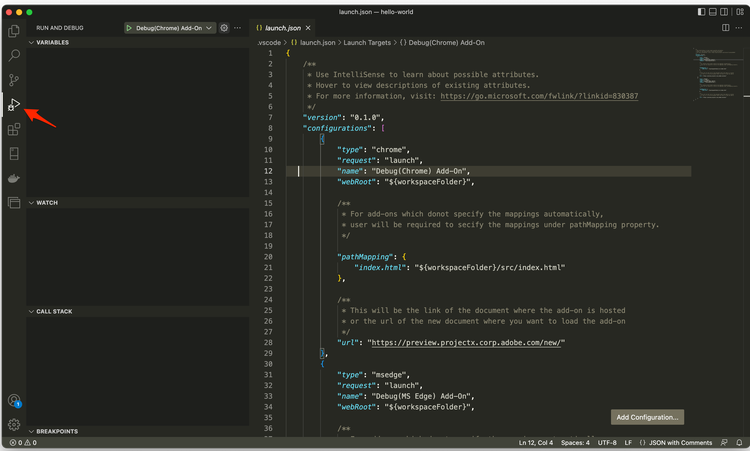
Task: Click "index.html" key on line 21
Action: (380, 268)
